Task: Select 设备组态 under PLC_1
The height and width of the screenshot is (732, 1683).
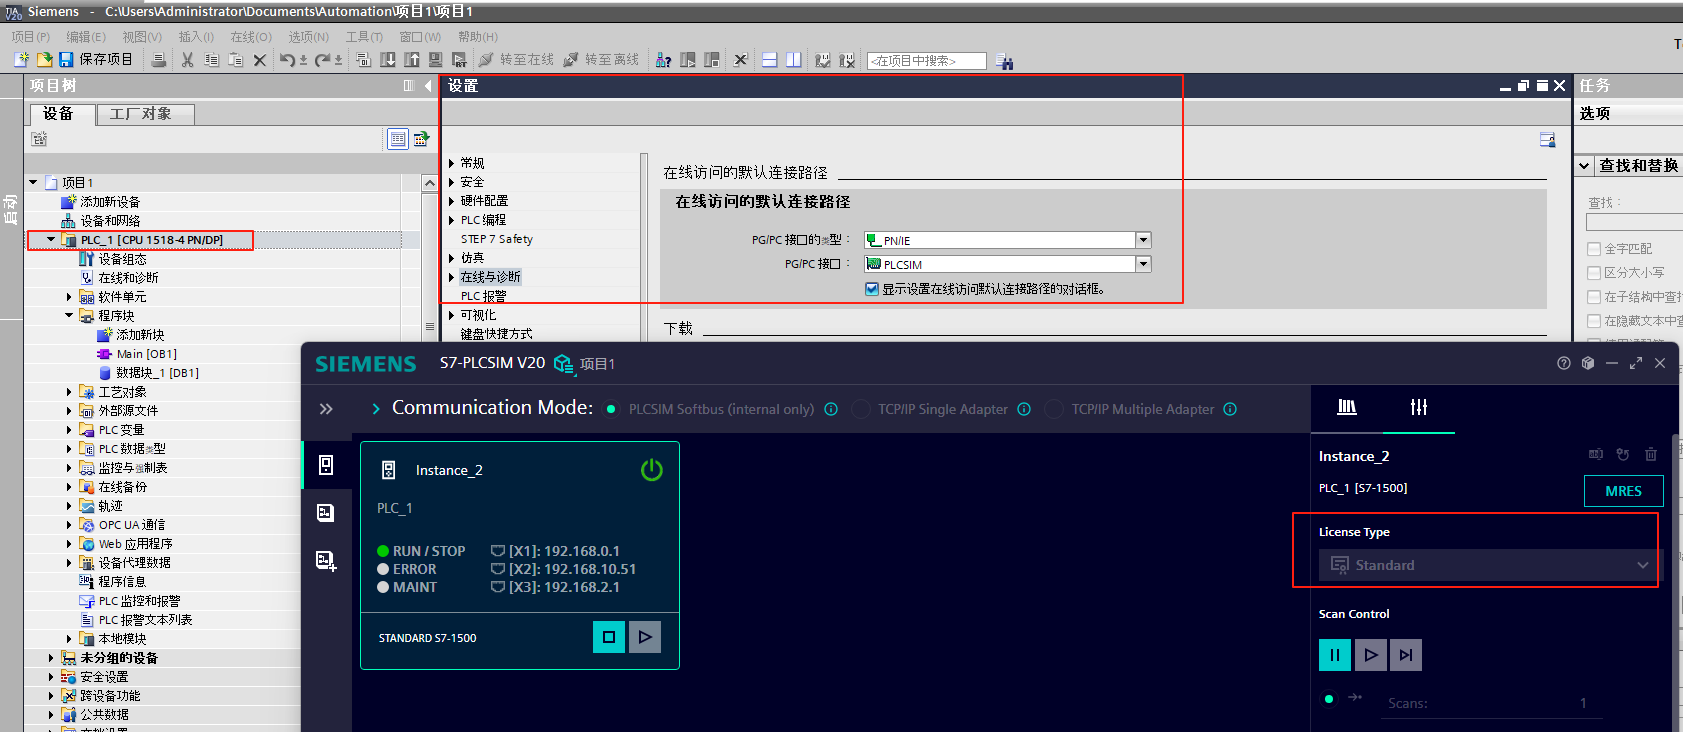Action: (113, 259)
